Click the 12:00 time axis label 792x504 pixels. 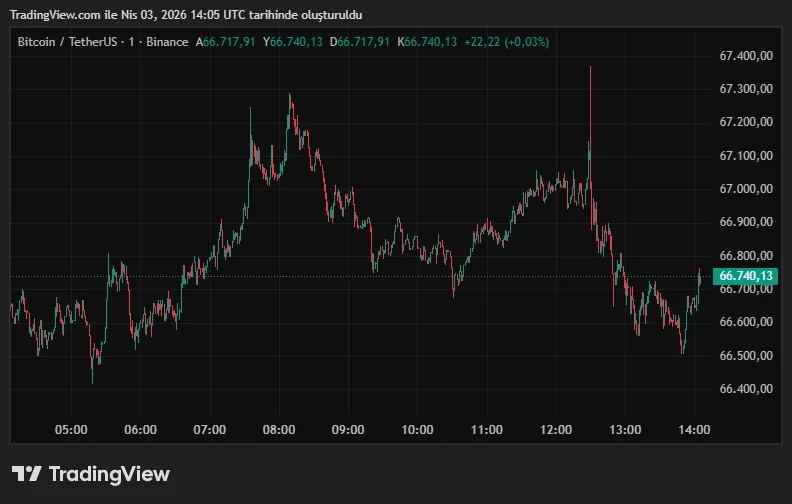click(x=556, y=430)
